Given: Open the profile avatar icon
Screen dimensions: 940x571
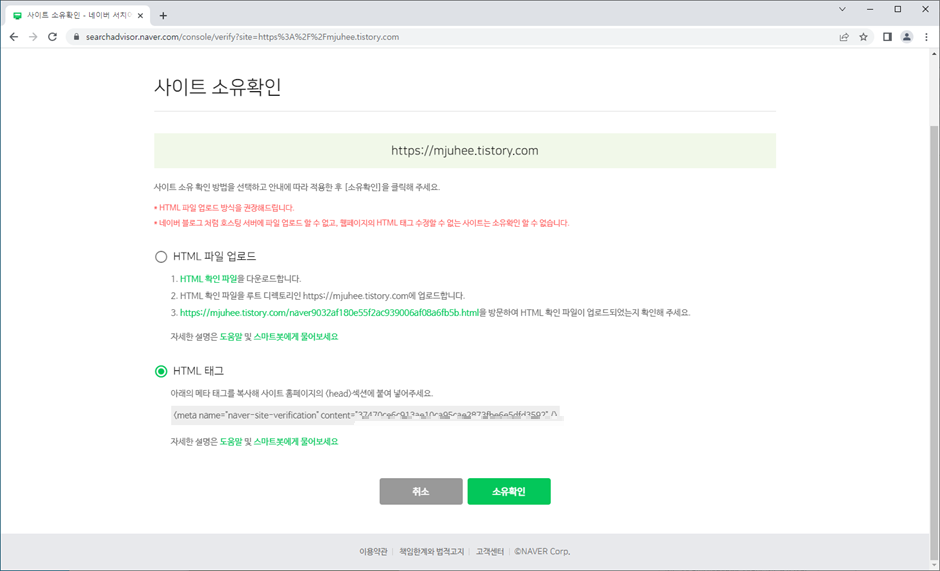Looking at the screenshot, I should point(906,37).
